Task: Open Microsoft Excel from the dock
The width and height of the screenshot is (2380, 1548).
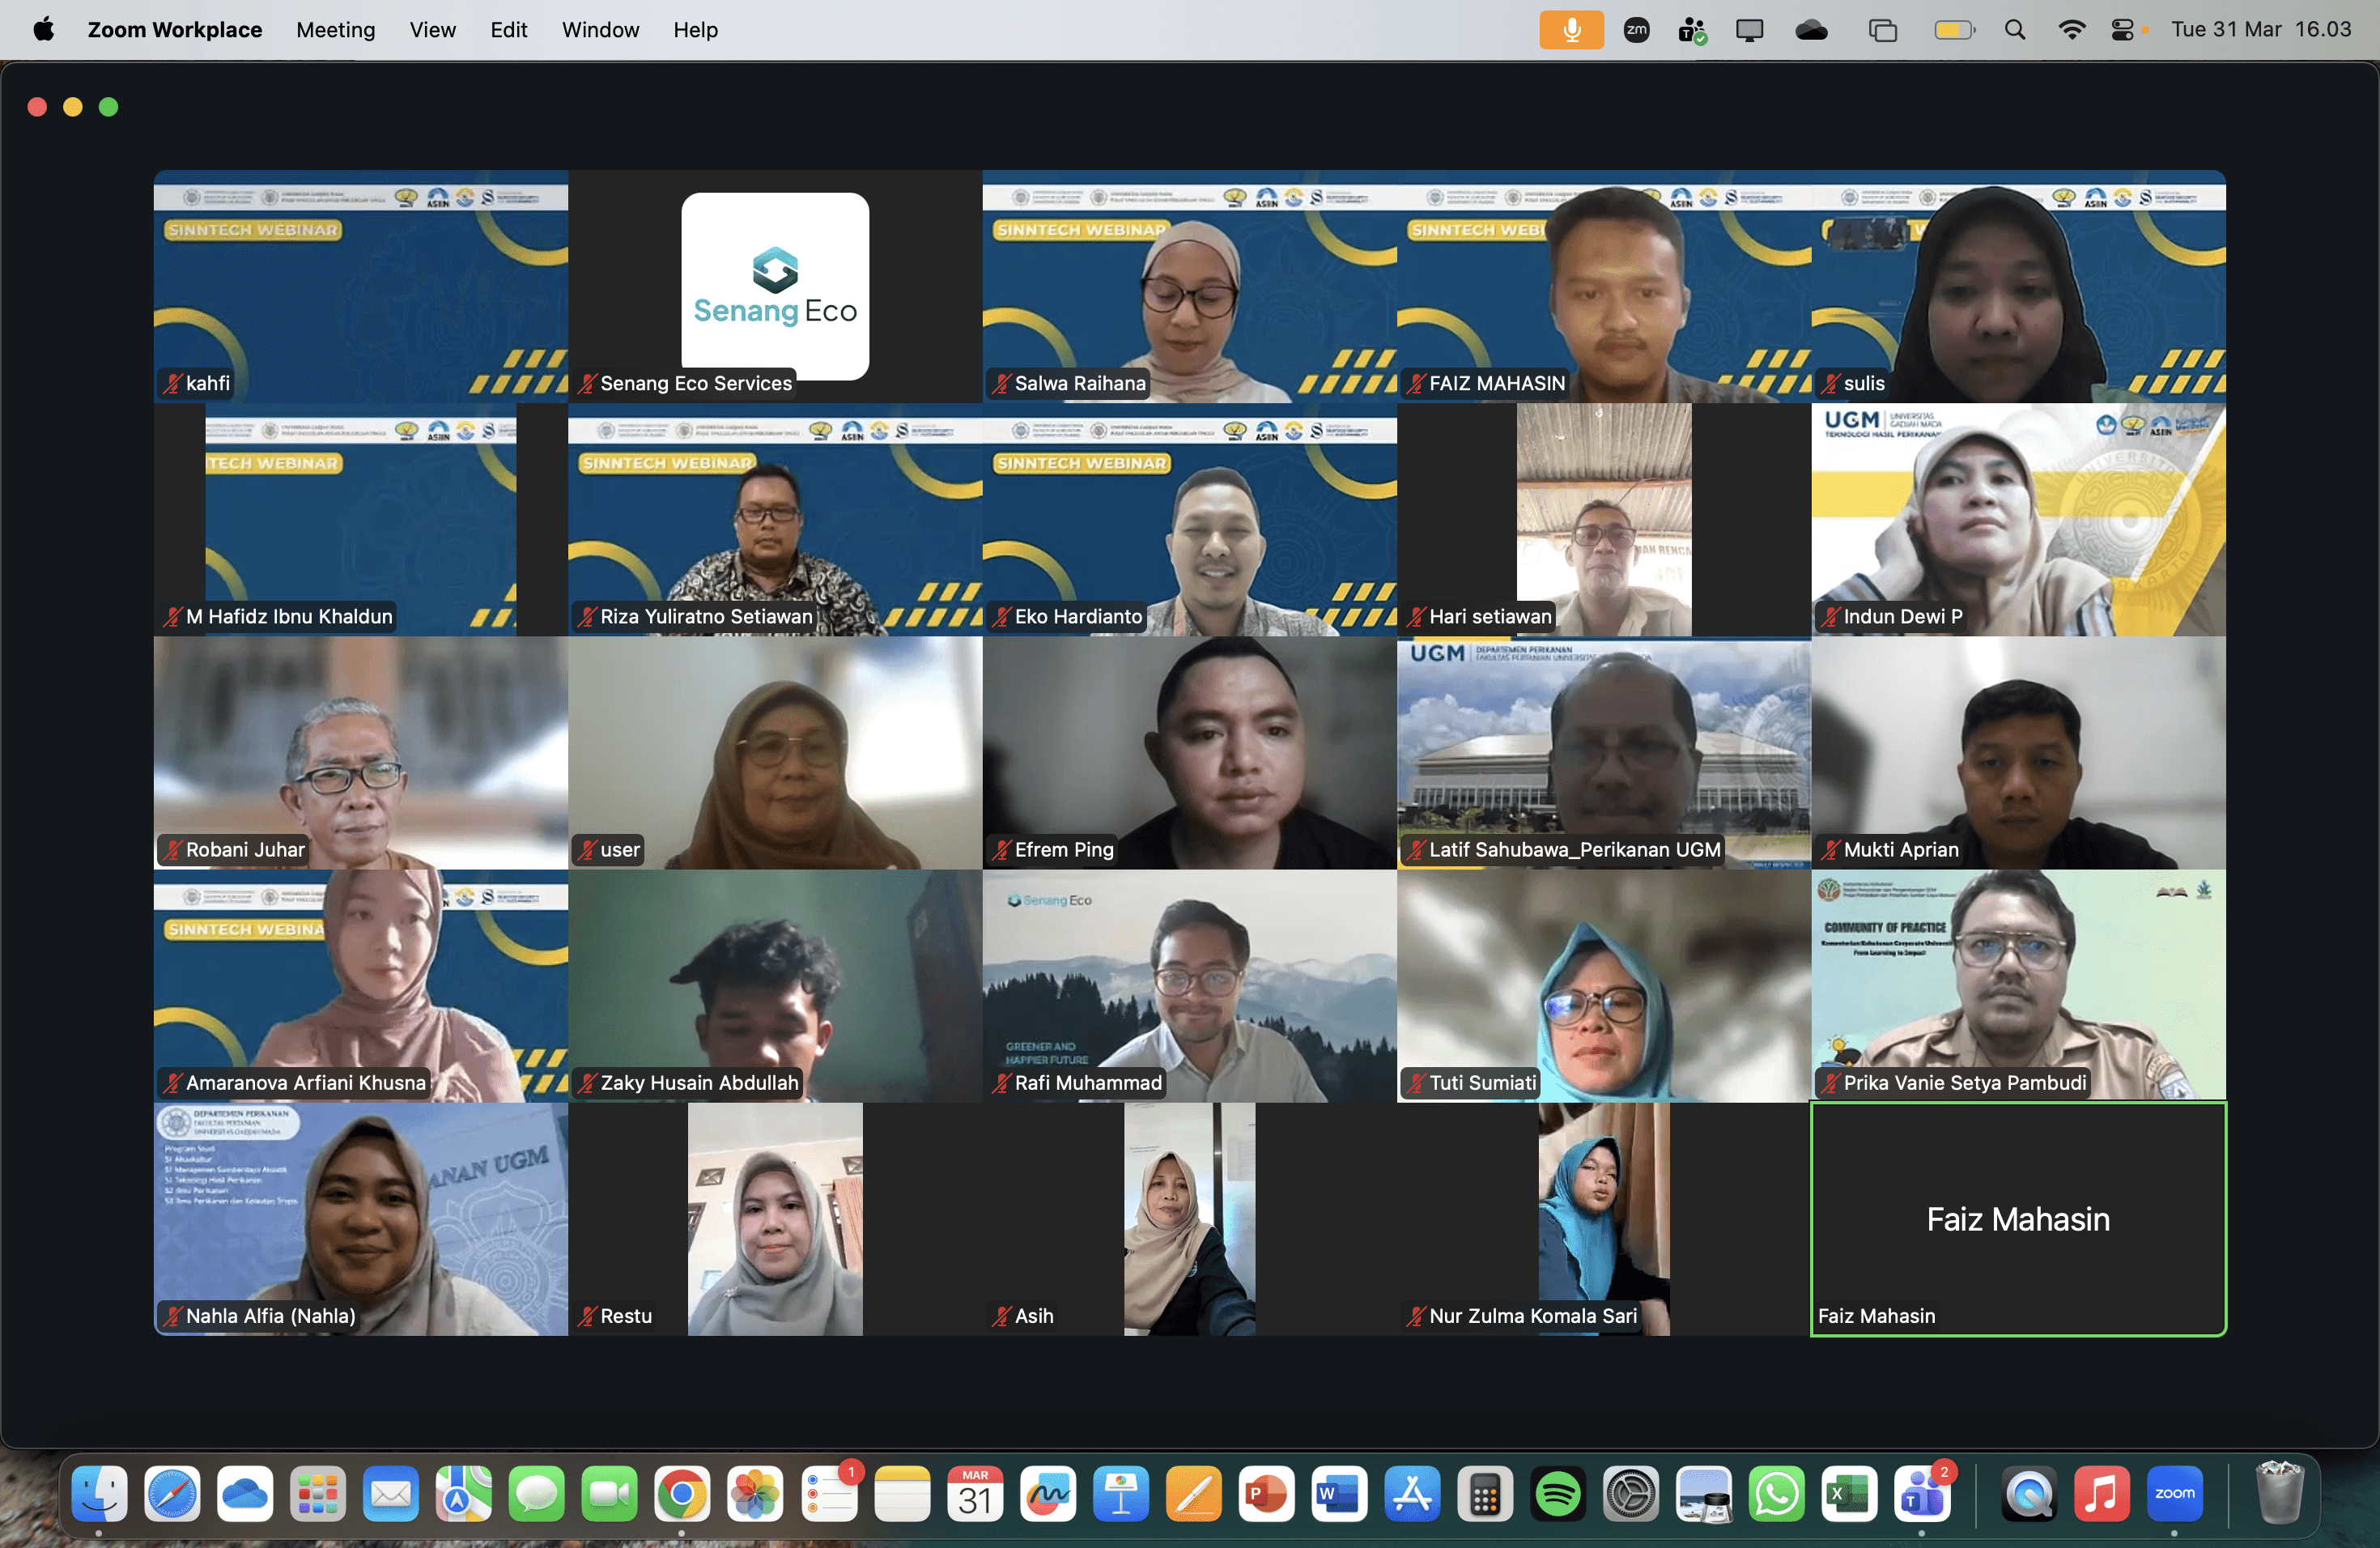Action: coord(1849,1494)
